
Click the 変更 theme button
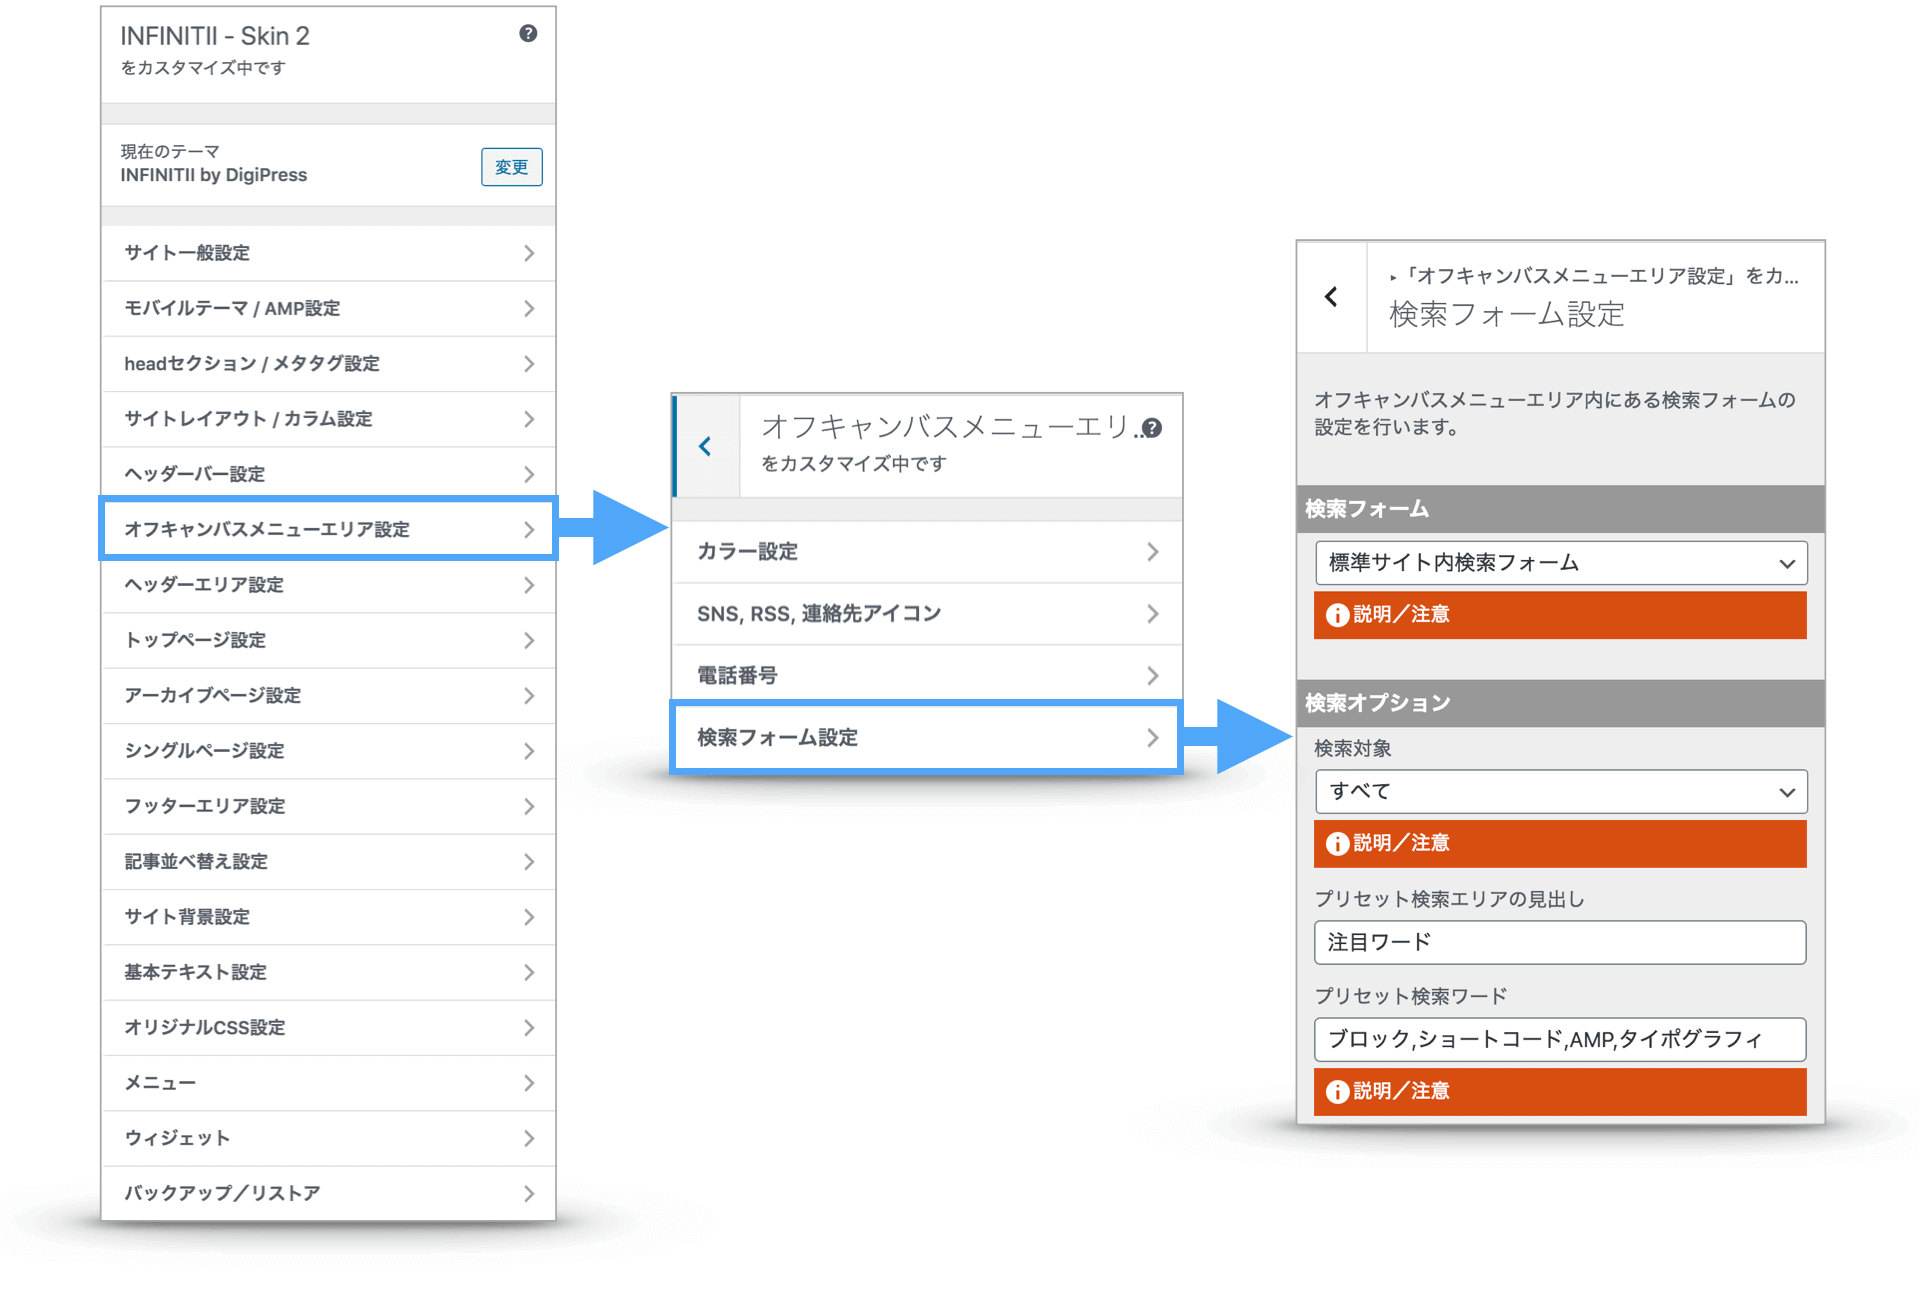(x=511, y=167)
